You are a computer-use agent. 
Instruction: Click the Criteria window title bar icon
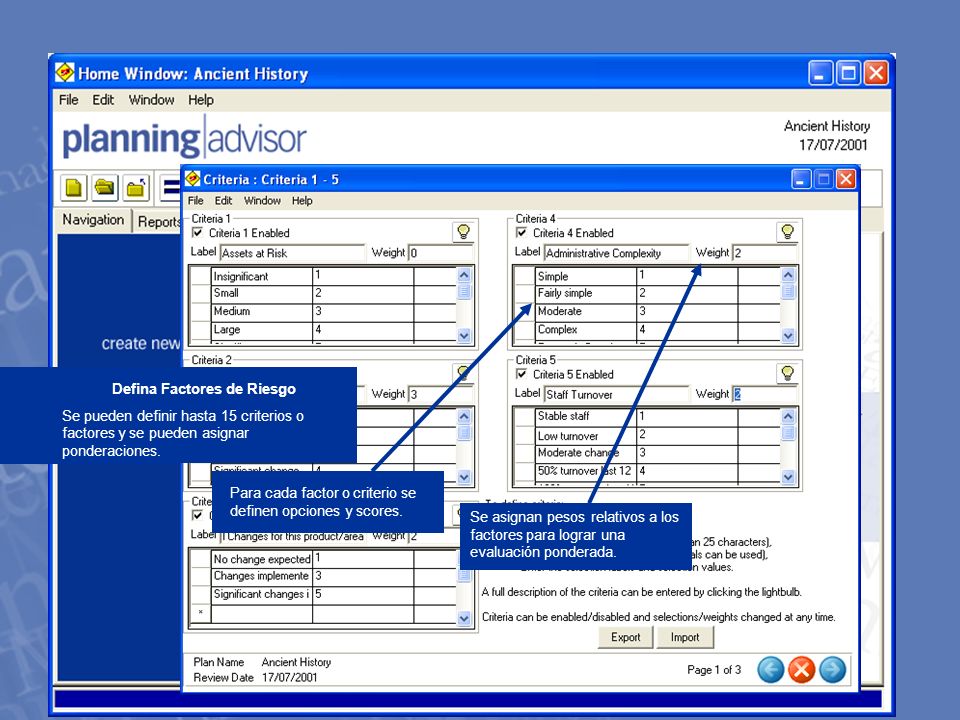click(x=193, y=179)
